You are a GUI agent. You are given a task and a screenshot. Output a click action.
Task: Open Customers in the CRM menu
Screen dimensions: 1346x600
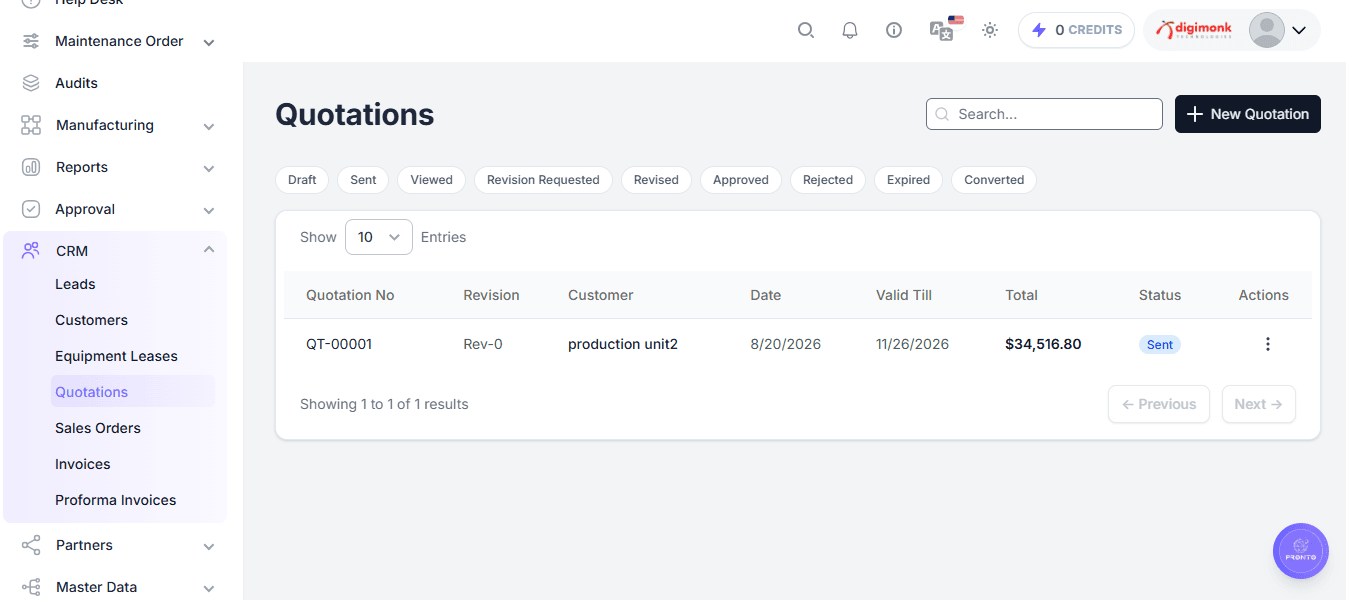tap(91, 320)
